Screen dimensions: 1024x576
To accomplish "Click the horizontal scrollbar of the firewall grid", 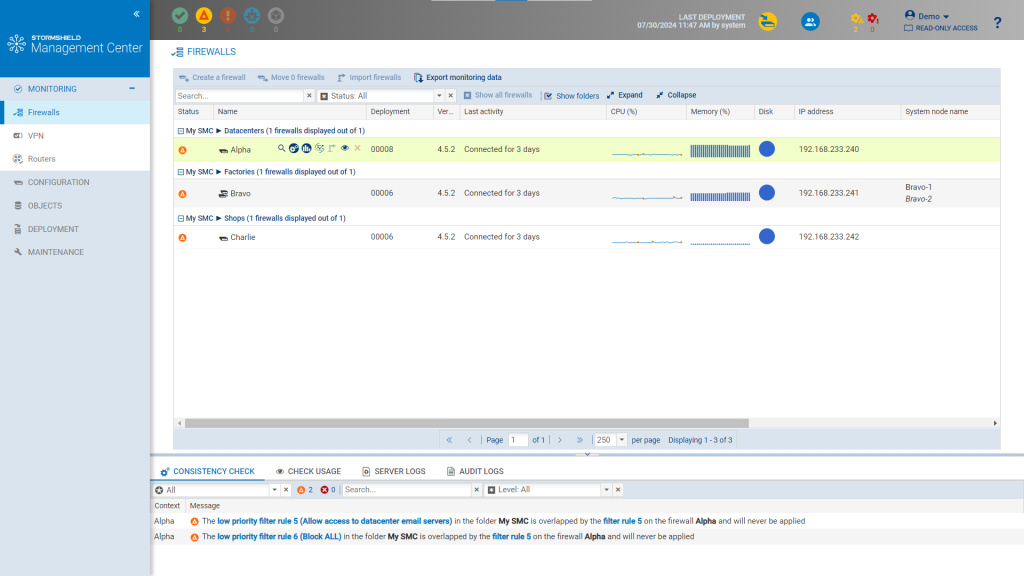I will (x=466, y=423).
